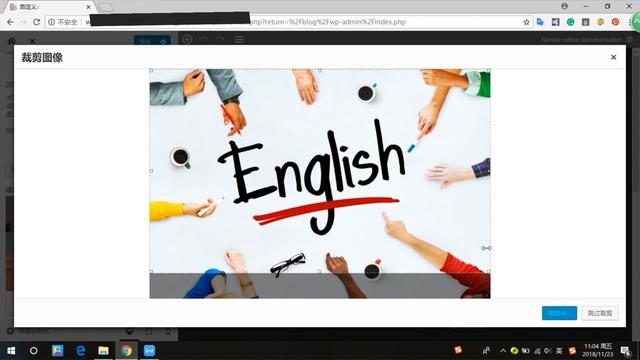Open a new browser tab
Viewport: 640px width, 360px height.
106,7
